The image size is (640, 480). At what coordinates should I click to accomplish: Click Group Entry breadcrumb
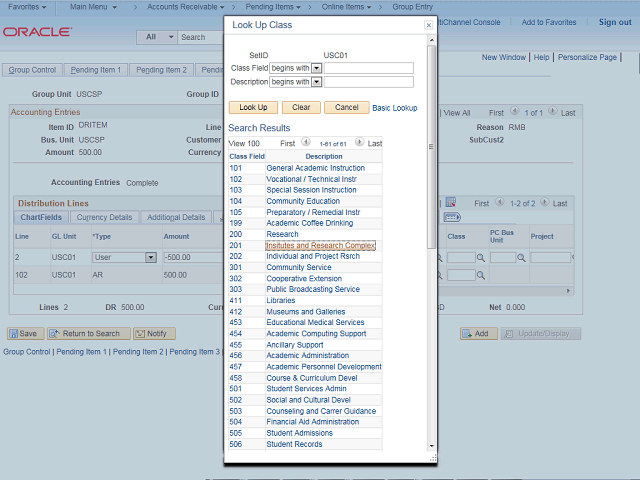point(412,7)
